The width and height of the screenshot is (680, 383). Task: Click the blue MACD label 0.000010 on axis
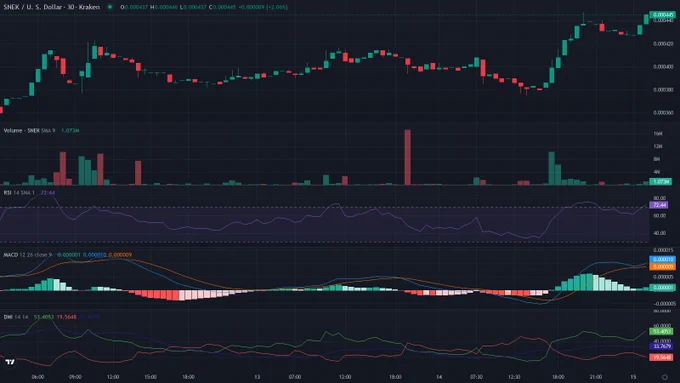click(x=662, y=259)
